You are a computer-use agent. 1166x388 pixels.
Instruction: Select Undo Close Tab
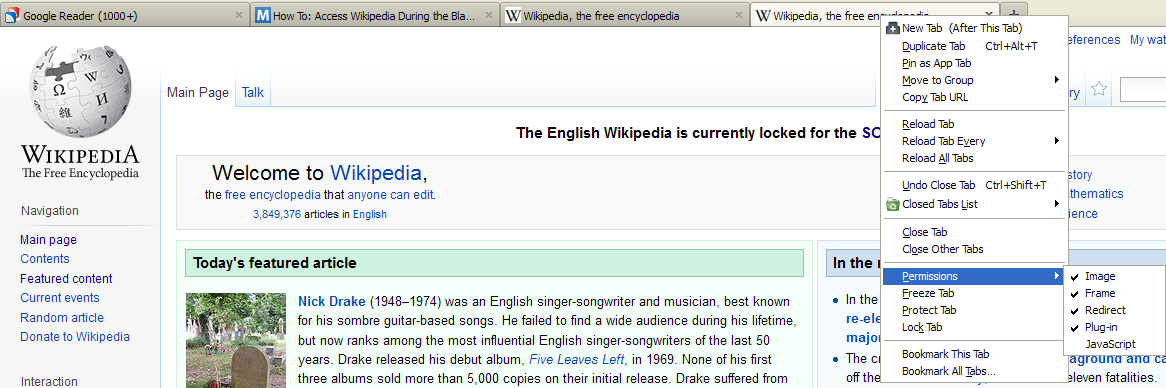974,185
